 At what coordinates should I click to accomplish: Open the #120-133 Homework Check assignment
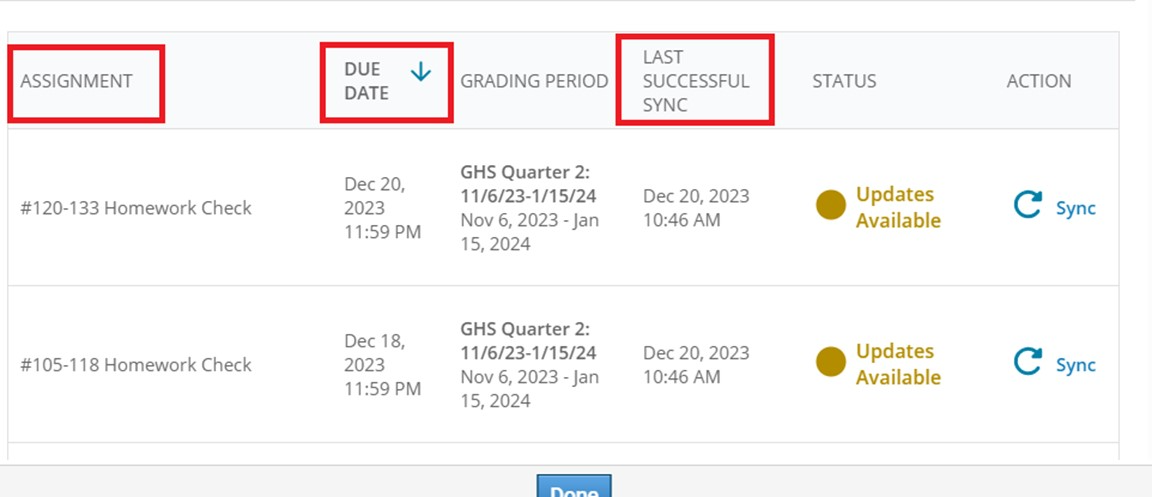click(x=136, y=208)
